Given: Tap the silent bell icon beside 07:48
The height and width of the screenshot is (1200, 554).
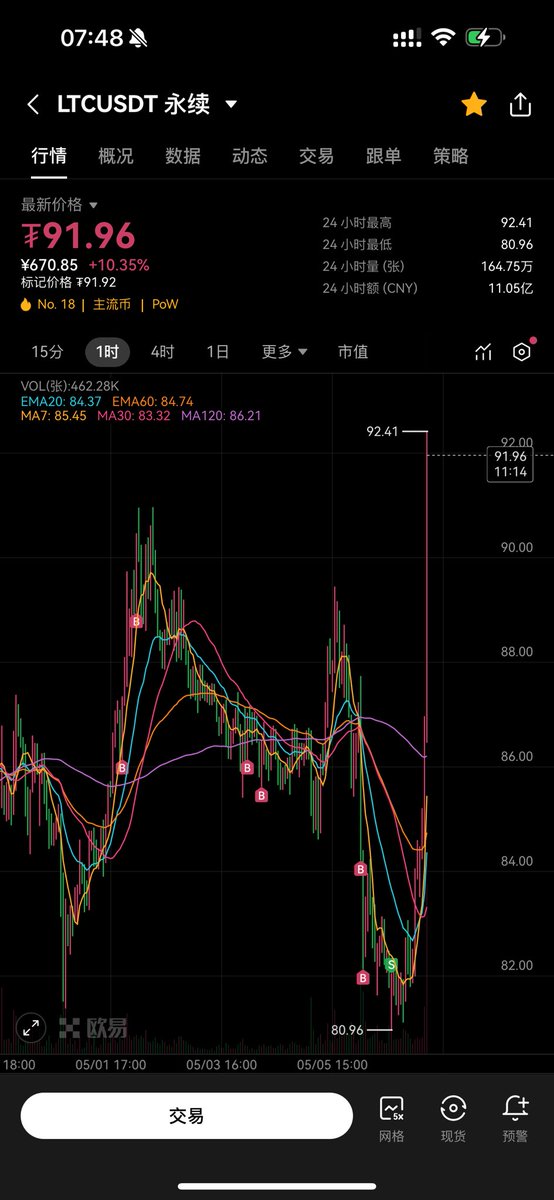Looking at the screenshot, I should (x=138, y=38).
